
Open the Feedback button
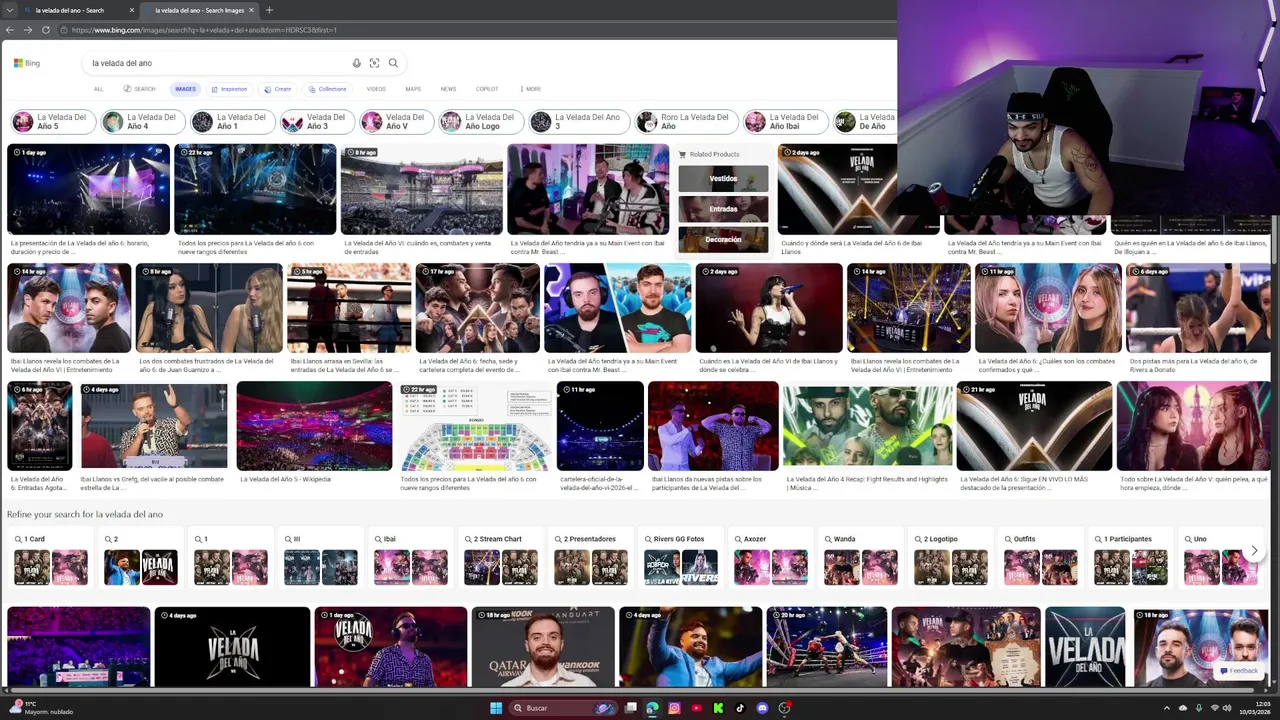tap(1240, 671)
